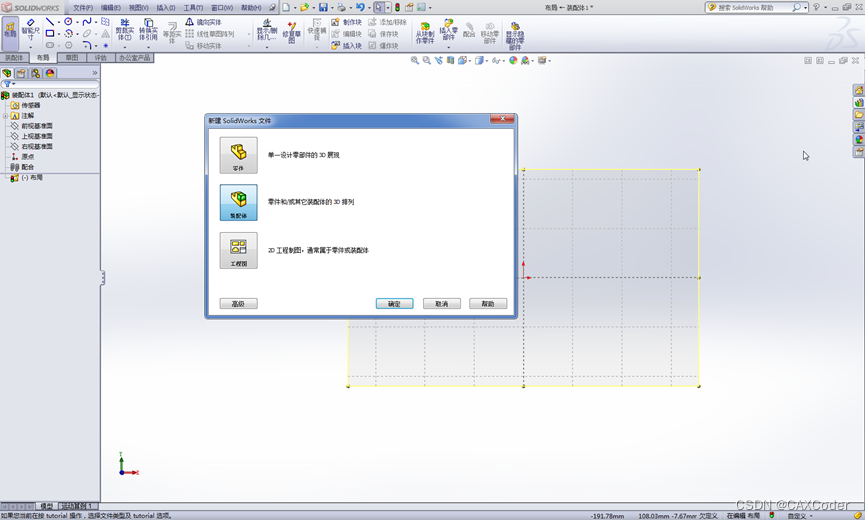The image size is (865, 520).
Task: Choose the 装配体 (Assembly) document type button
Action: 238,202
